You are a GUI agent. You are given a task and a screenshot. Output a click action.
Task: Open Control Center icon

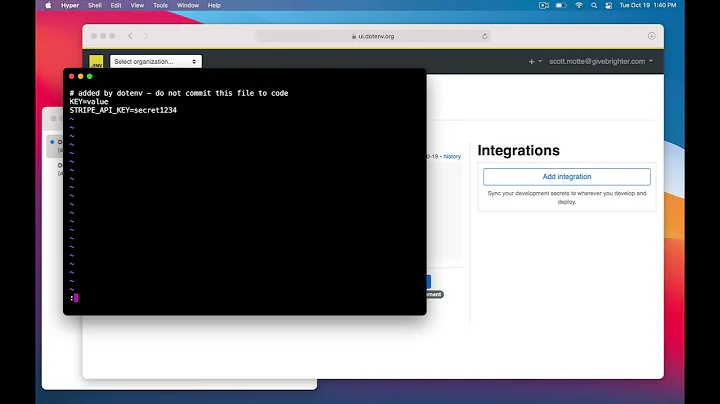(608, 6)
